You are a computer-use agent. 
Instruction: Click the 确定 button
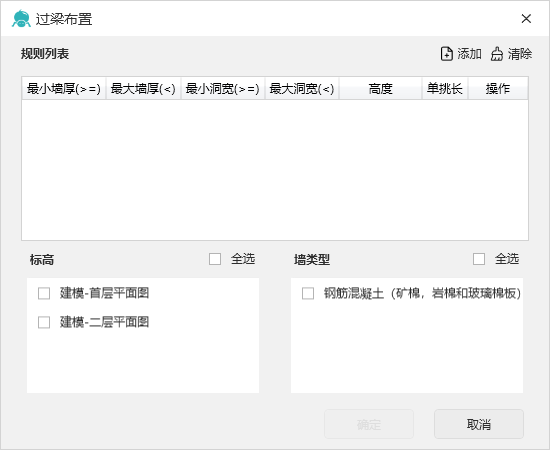point(369,424)
